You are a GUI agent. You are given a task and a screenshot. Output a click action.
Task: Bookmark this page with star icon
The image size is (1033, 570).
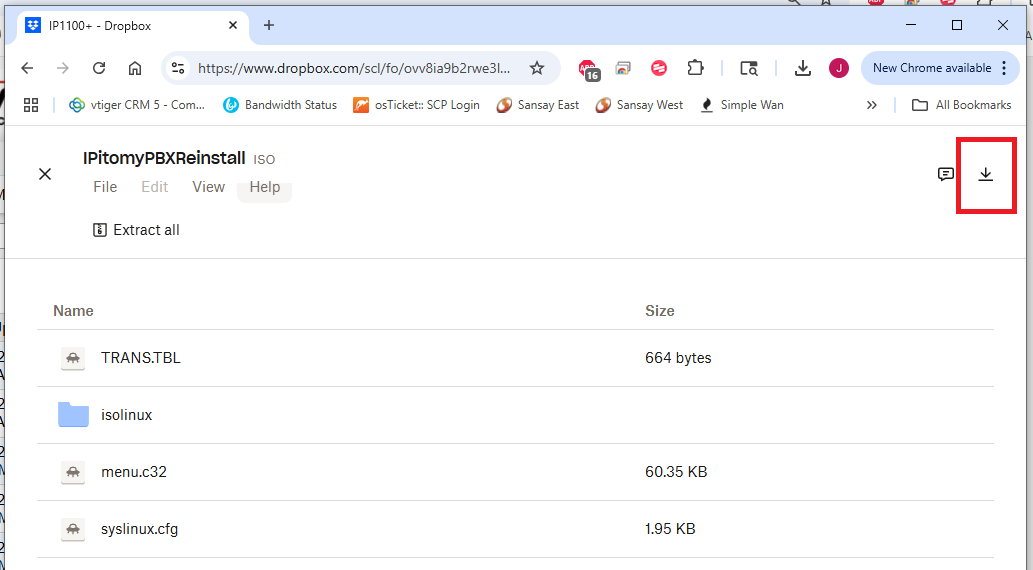pyautogui.click(x=537, y=68)
